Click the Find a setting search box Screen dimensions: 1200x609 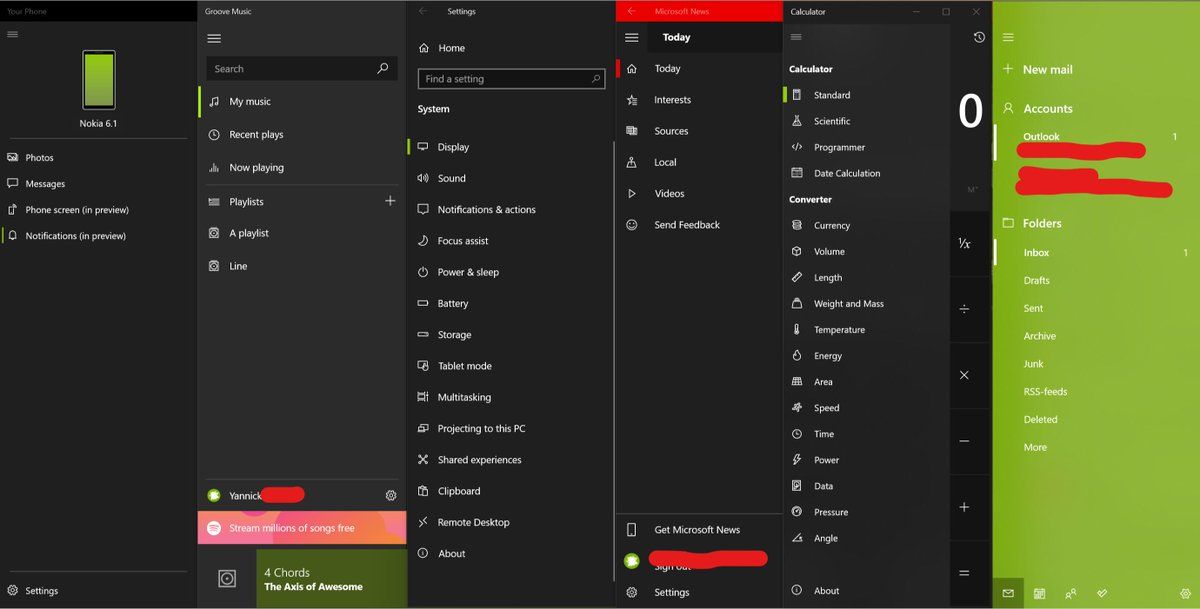[x=511, y=79]
